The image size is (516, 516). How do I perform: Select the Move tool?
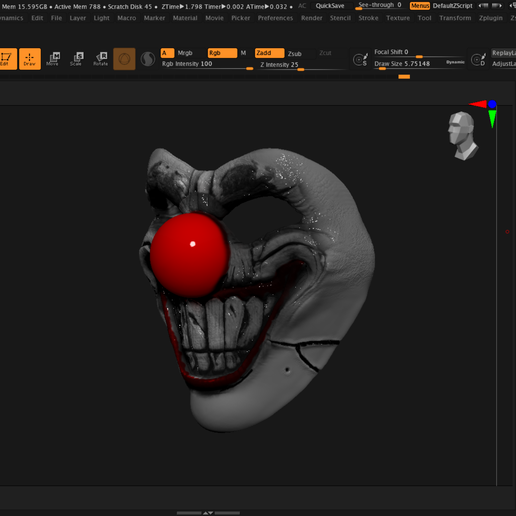53,59
